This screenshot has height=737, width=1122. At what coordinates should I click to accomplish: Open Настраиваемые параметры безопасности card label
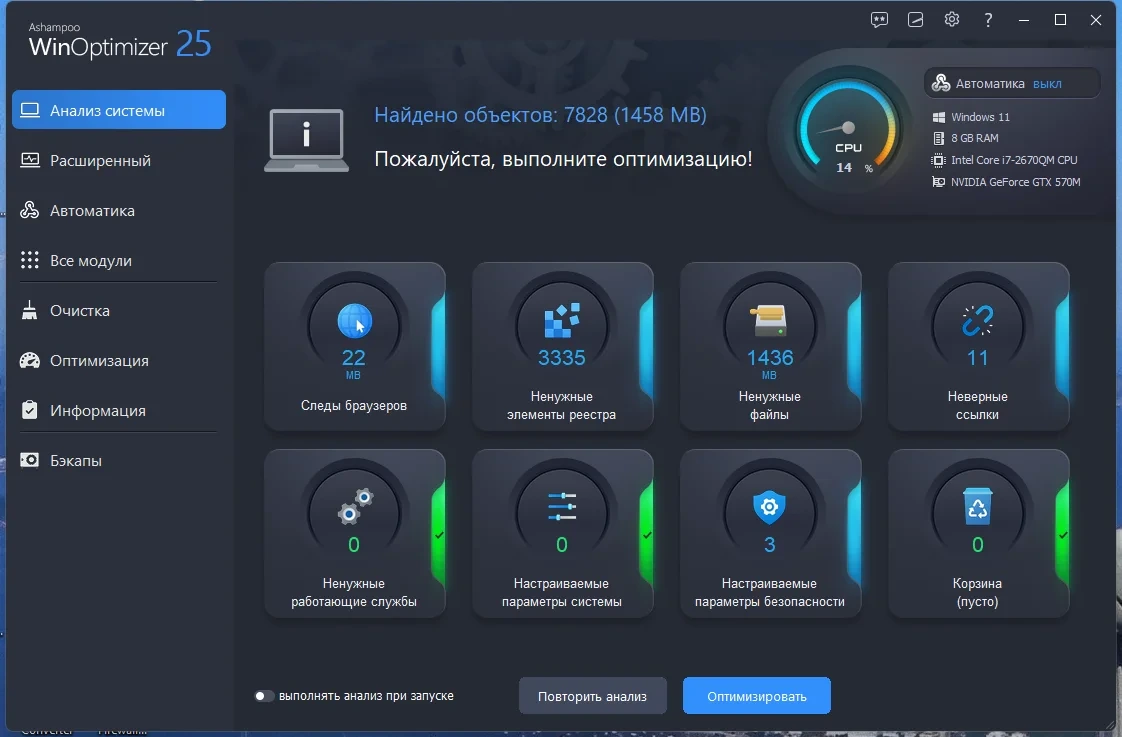click(769, 592)
